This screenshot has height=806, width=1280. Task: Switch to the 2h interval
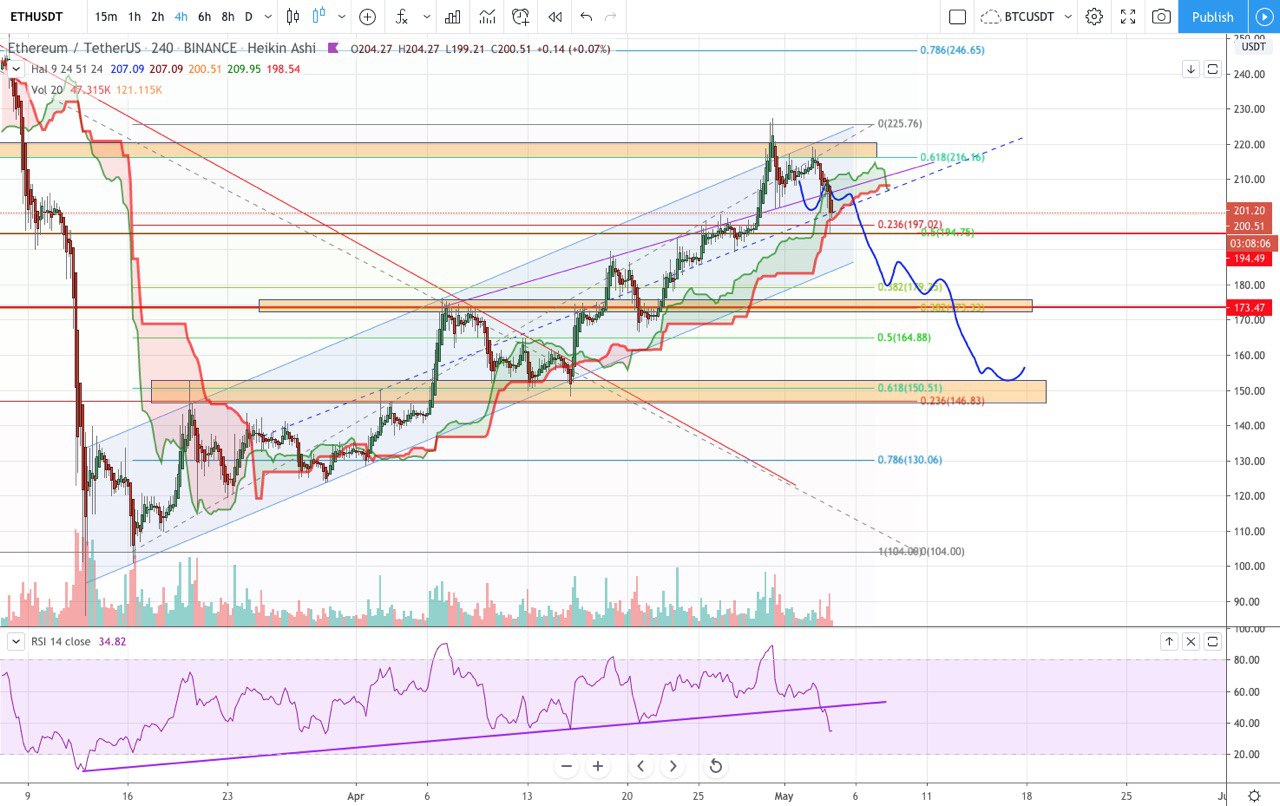[158, 16]
